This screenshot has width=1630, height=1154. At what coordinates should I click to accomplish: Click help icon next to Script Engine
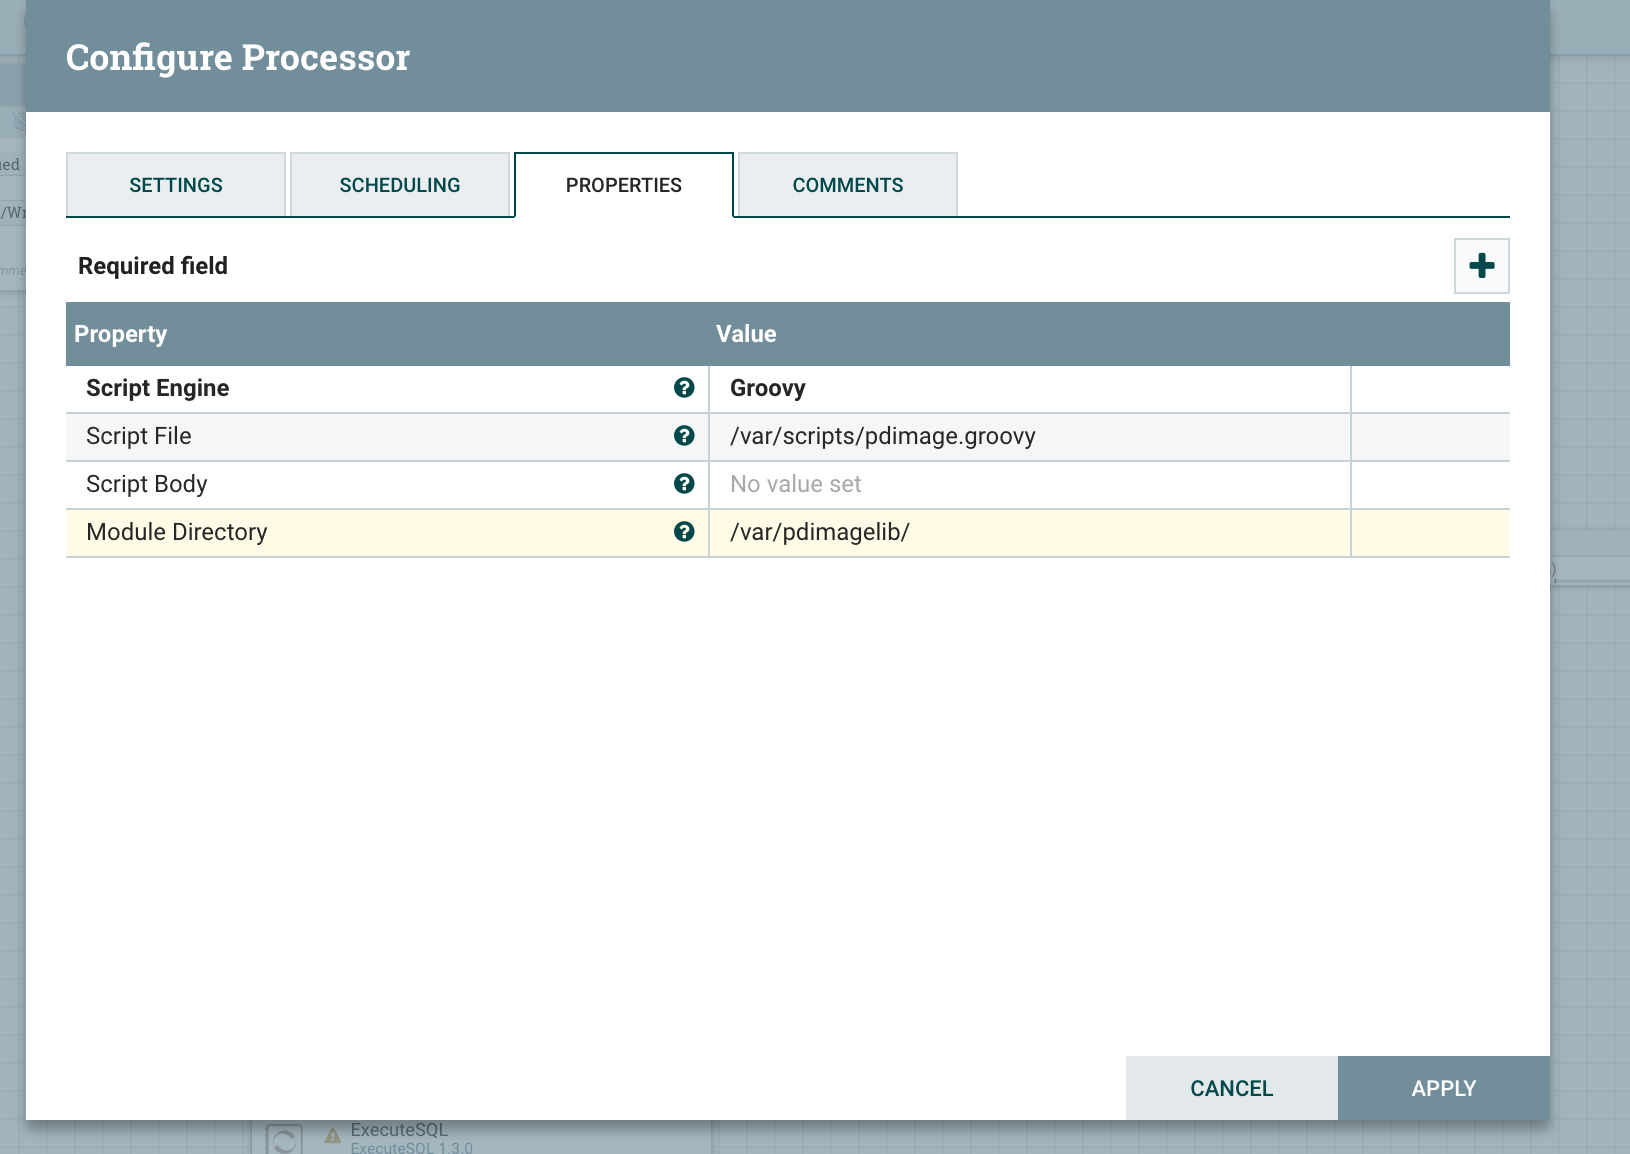coord(684,388)
